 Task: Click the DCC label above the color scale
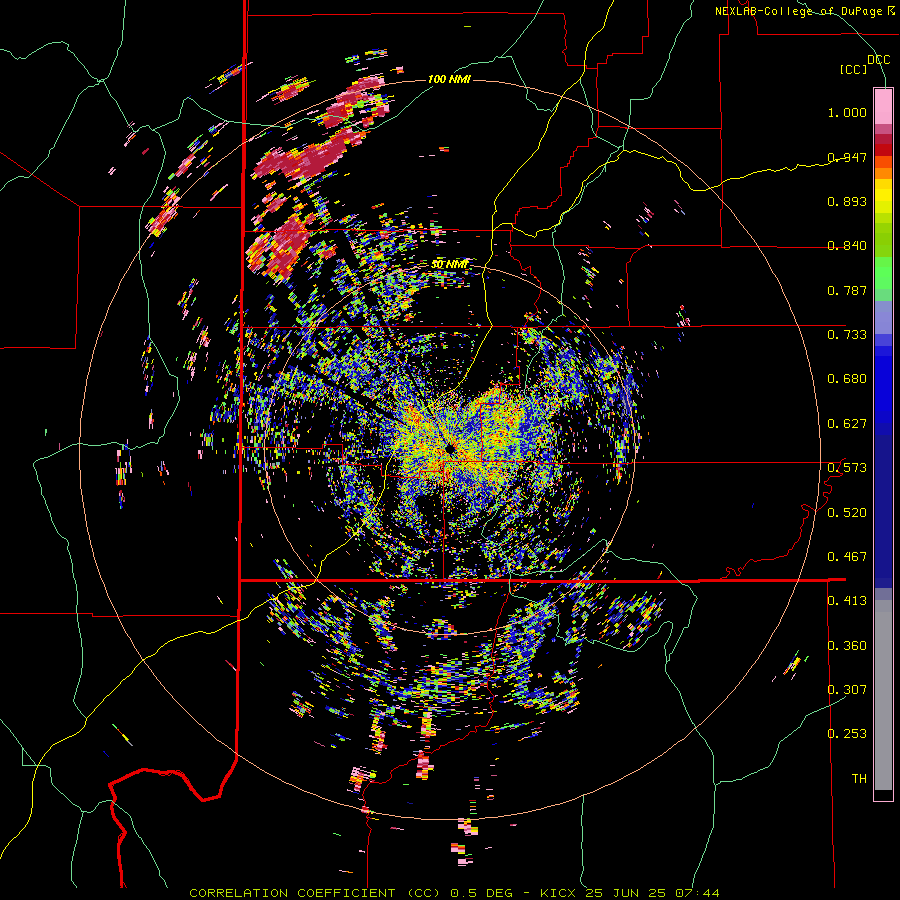click(x=878, y=60)
